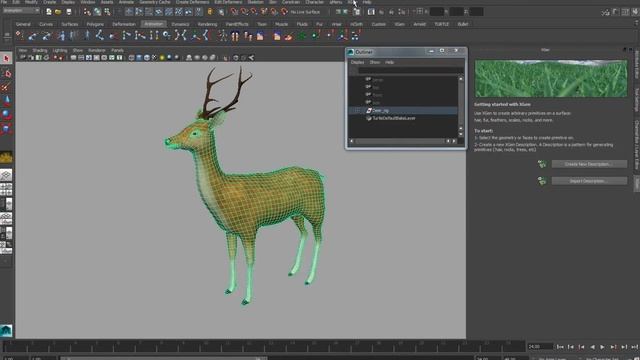Activate the Lasso select tool
This screenshot has width=640, height=360.
7,74
